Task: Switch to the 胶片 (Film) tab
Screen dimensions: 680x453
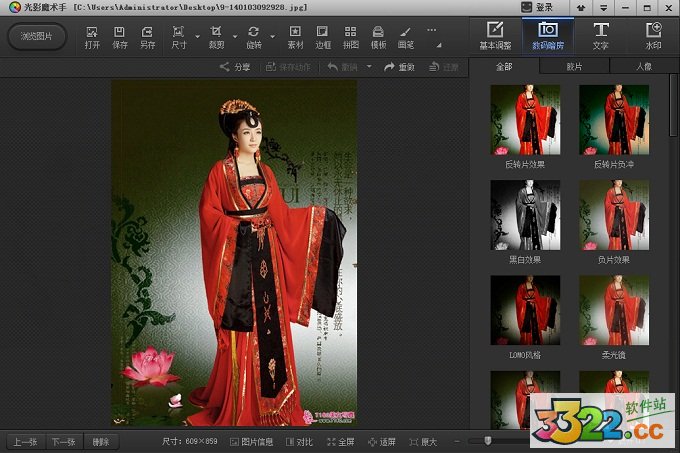Action: 574,67
